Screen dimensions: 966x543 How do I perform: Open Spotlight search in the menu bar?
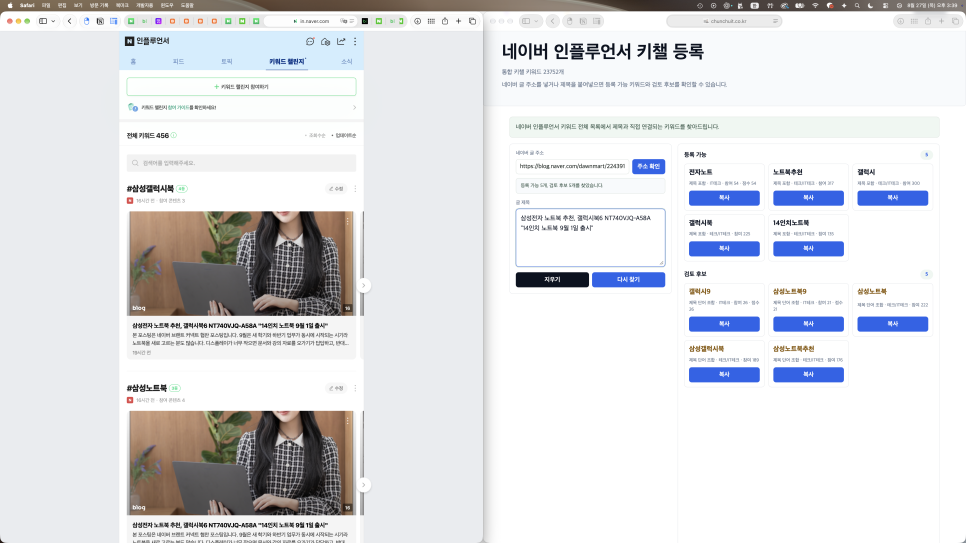857,5
